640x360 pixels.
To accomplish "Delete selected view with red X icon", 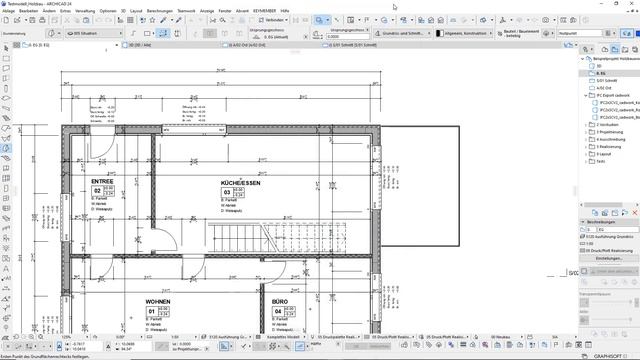I will tap(635, 213).
